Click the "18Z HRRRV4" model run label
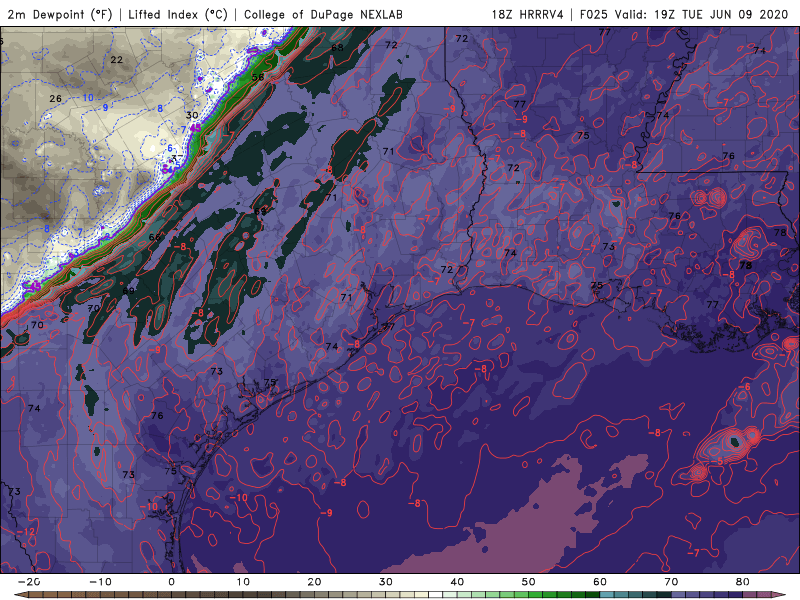 pyautogui.click(x=527, y=14)
